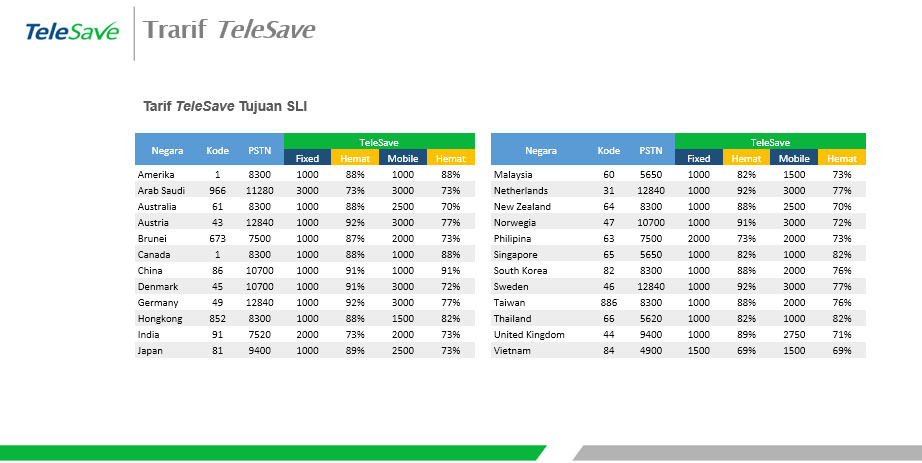Select the Netherlands country cell
This screenshot has height=463, width=922.
(x=520, y=191)
